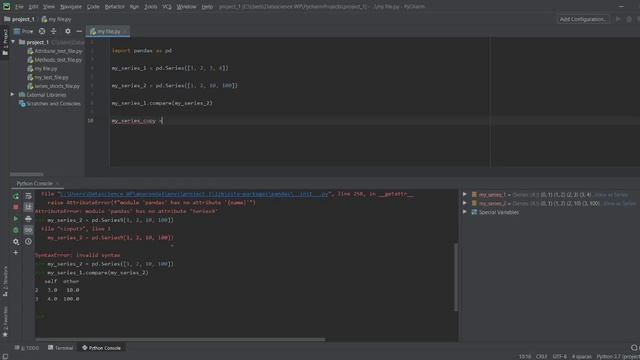Open the Project view selector dropdown
Screen dimensions: 640x360
24,31
